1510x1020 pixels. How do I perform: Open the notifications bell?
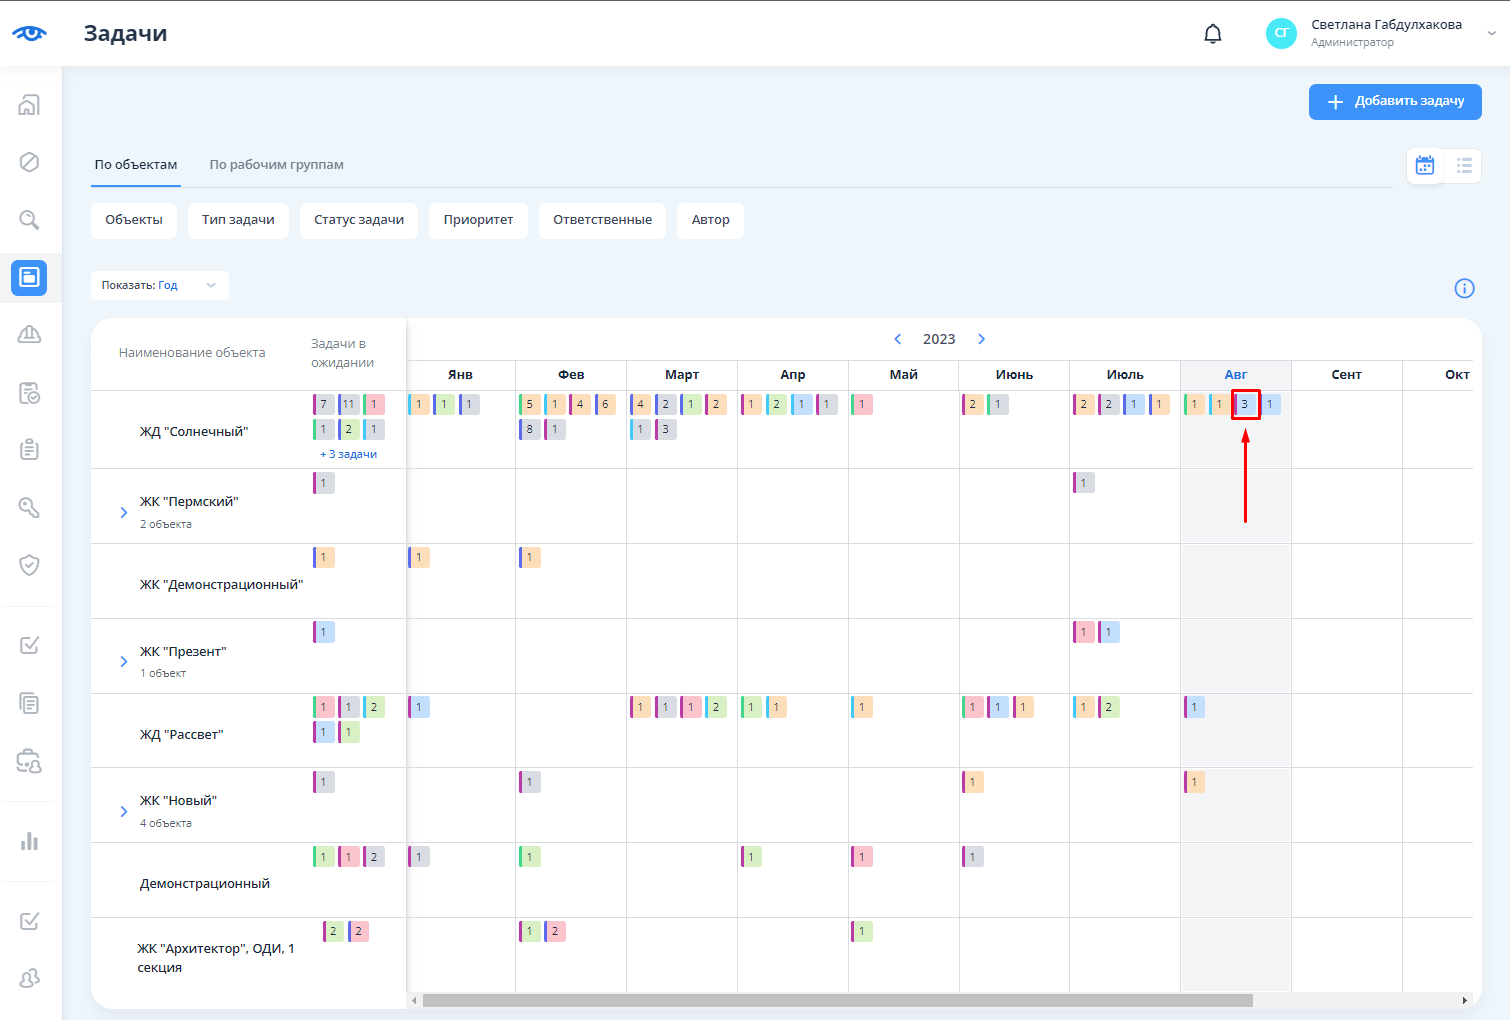click(1212, 34)
